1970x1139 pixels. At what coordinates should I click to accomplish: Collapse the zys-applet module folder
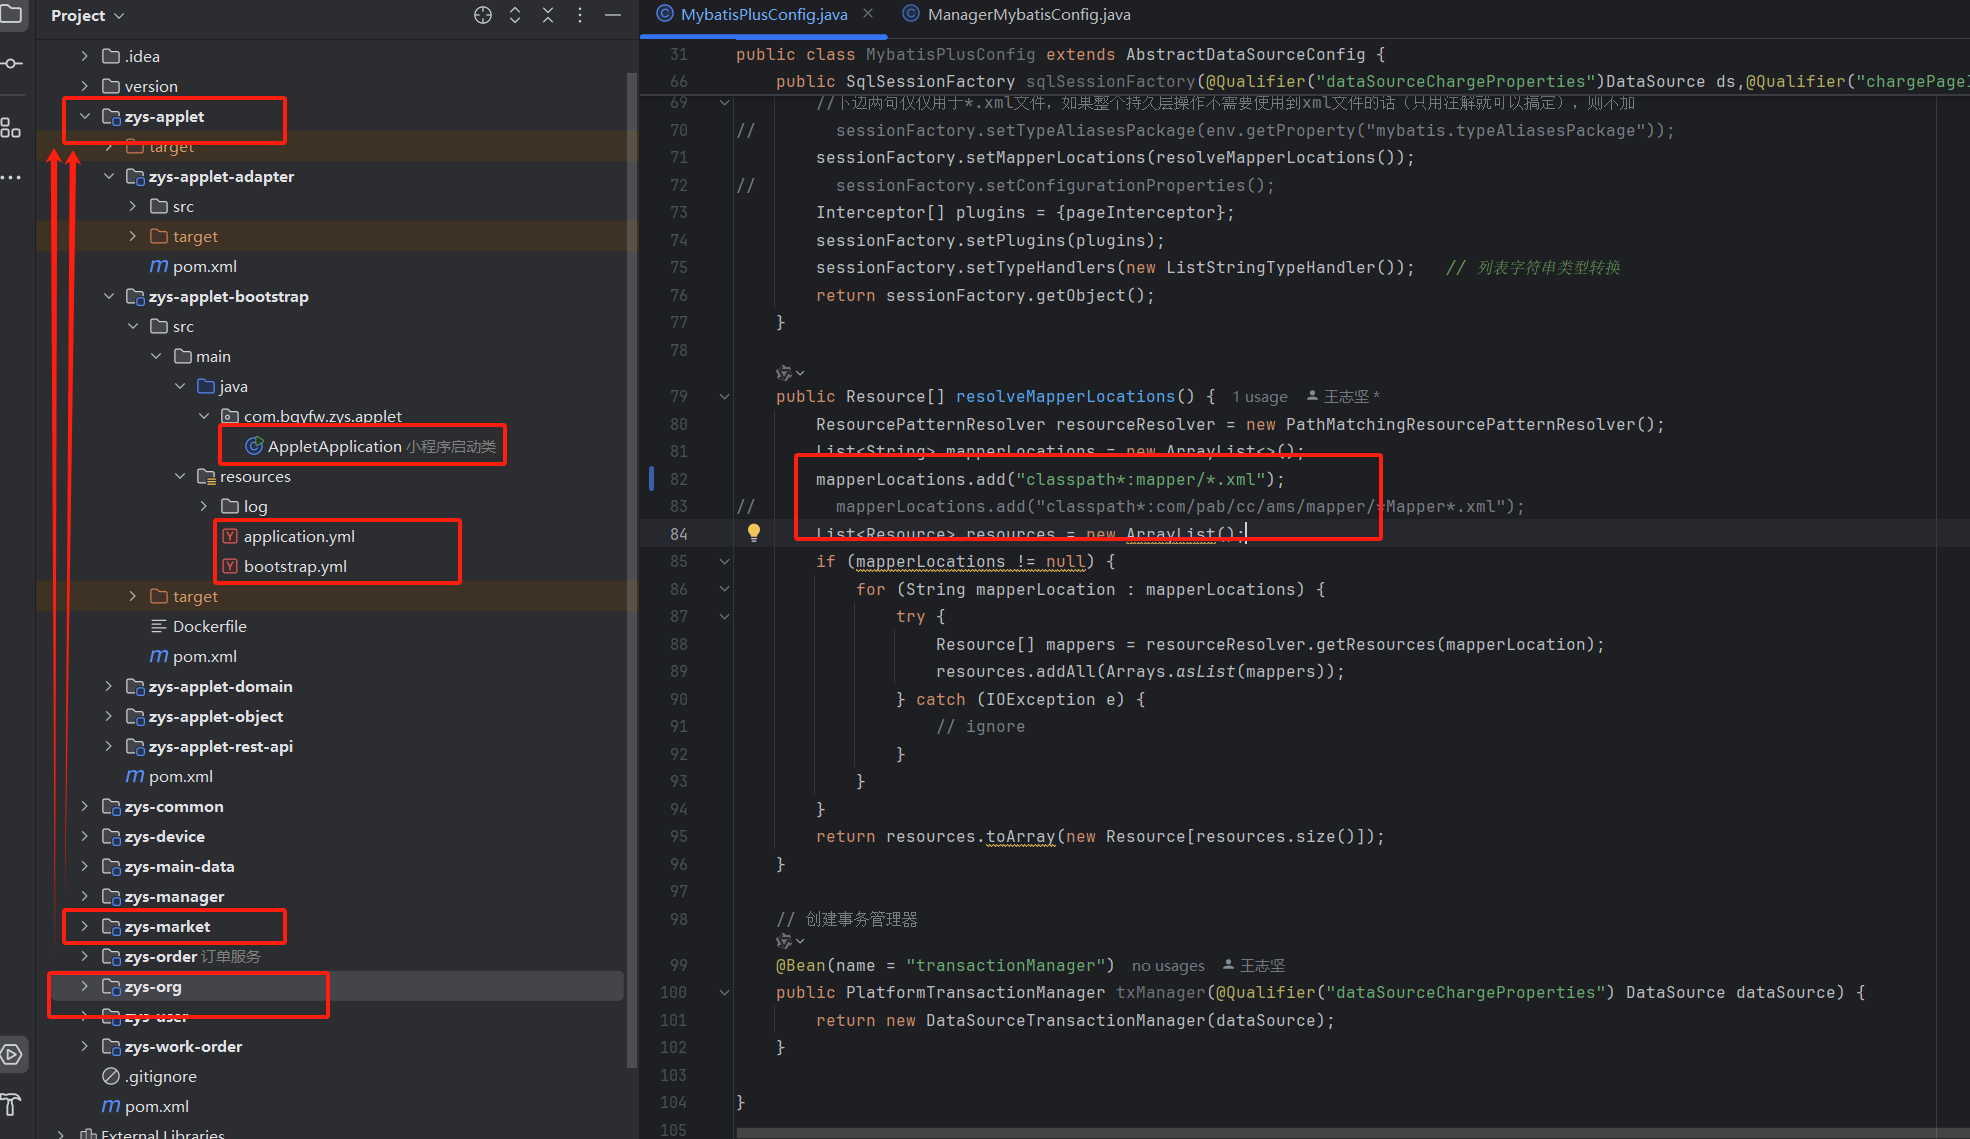coord(85,117)
